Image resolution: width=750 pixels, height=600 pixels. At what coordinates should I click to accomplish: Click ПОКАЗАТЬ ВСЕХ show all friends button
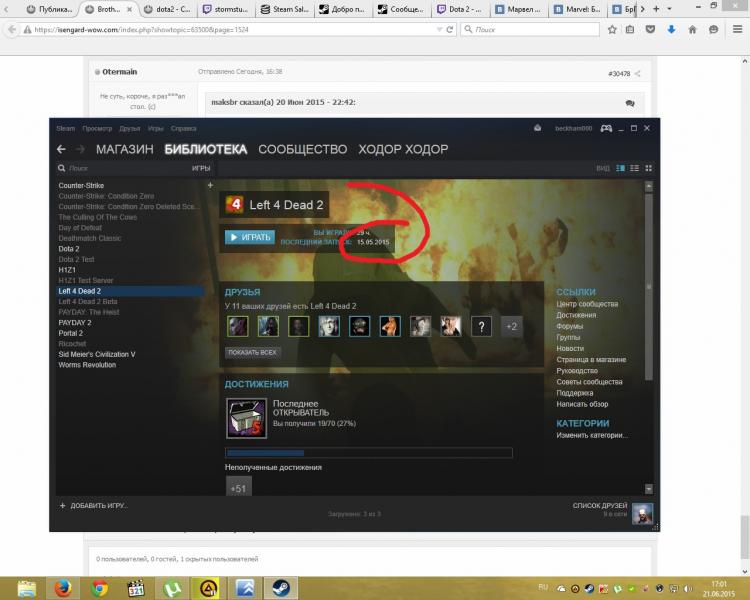[x=253, y=352]
